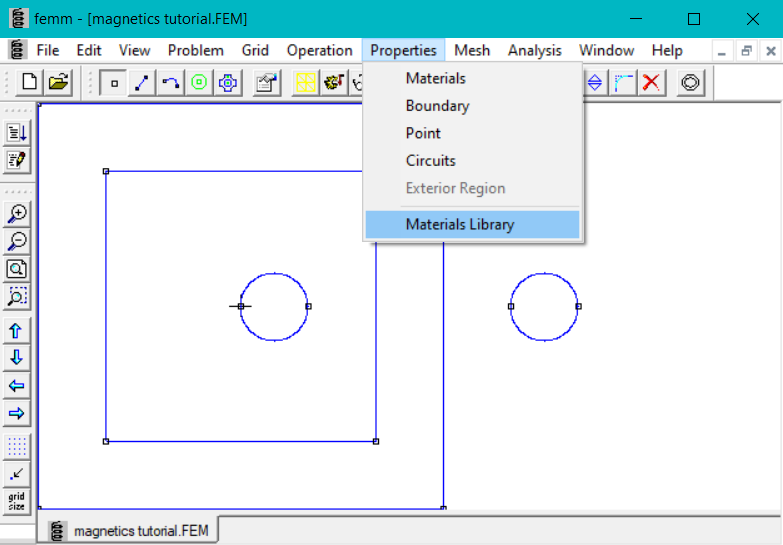Image resolution: width=783 pixels, height=545 pixels.
Task: Select the Operate on groups tool
Action: point(228,83)
